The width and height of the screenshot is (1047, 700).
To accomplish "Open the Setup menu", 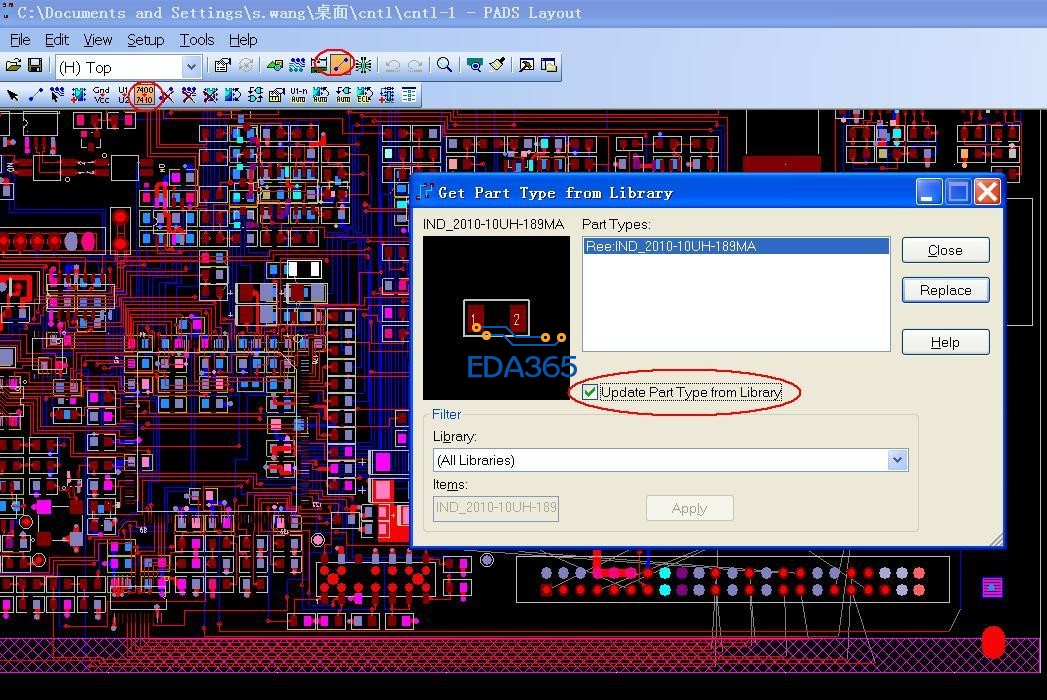I will (146, 40).
